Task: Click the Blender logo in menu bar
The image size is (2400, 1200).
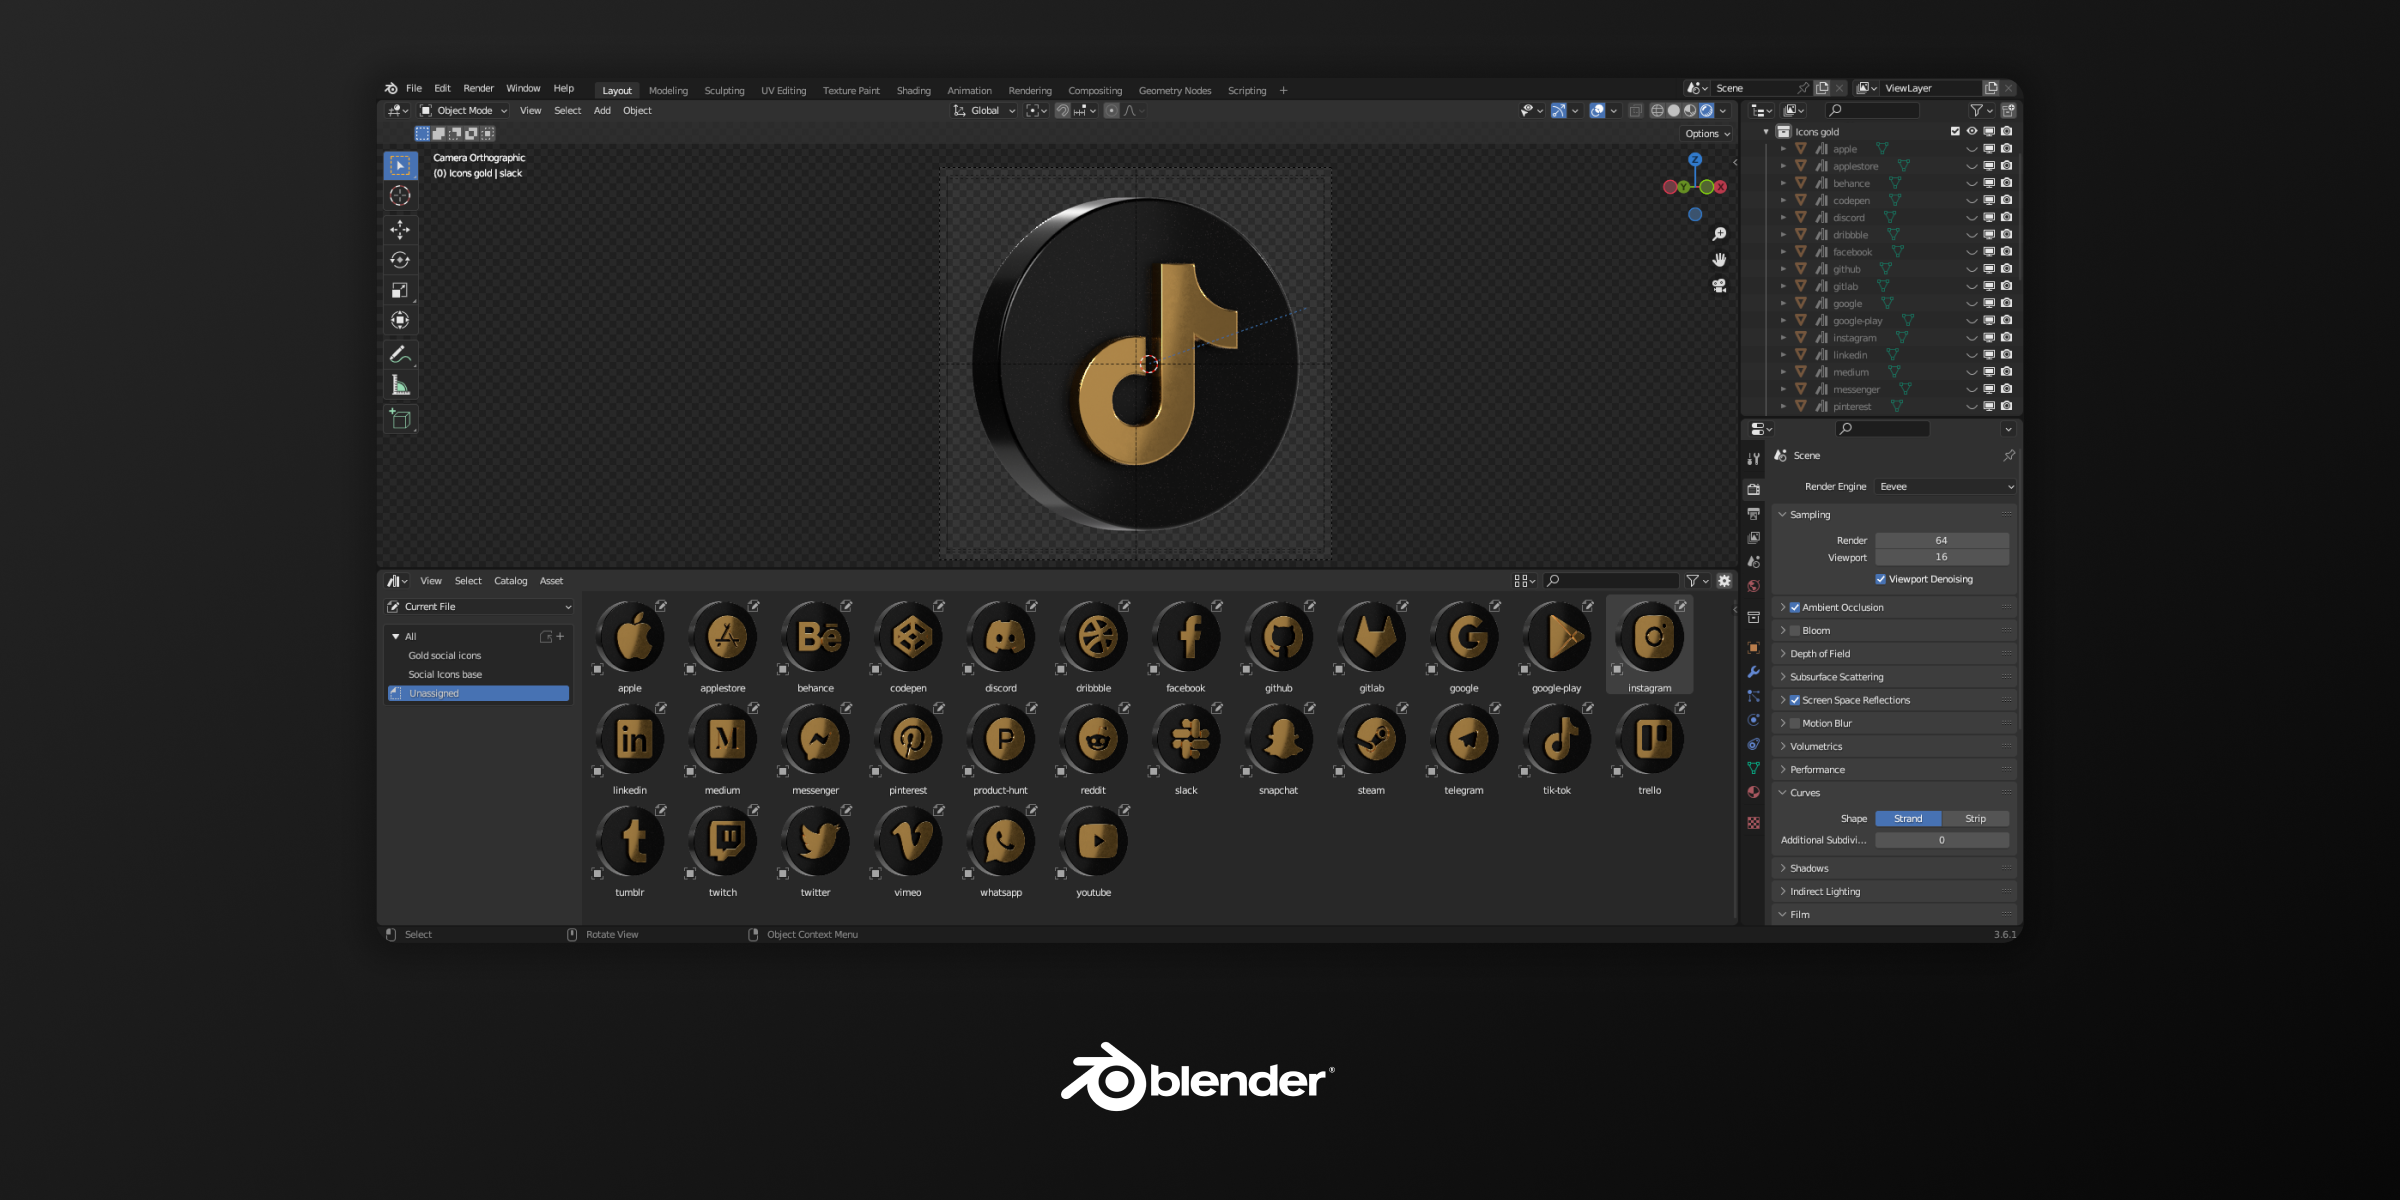Action: tap(391, 89)
